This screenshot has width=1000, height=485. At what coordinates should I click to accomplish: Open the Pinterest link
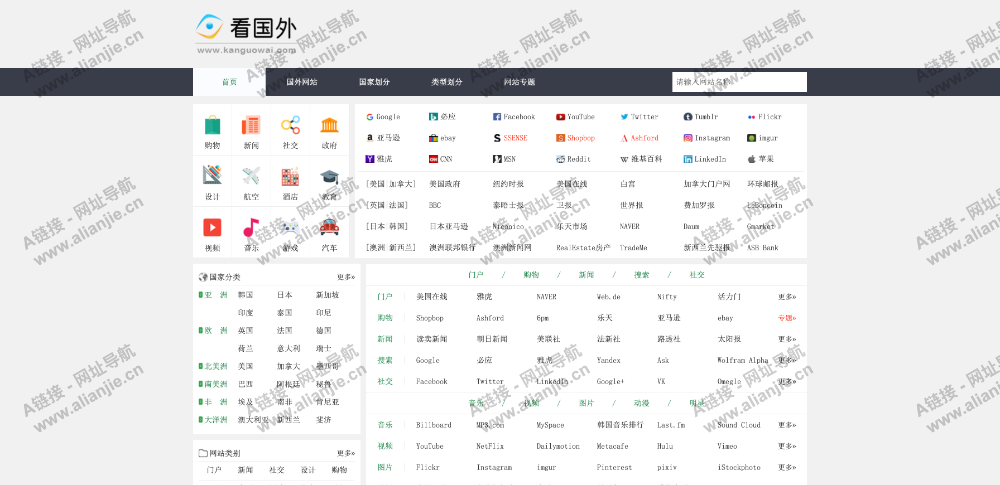(615, 467)
